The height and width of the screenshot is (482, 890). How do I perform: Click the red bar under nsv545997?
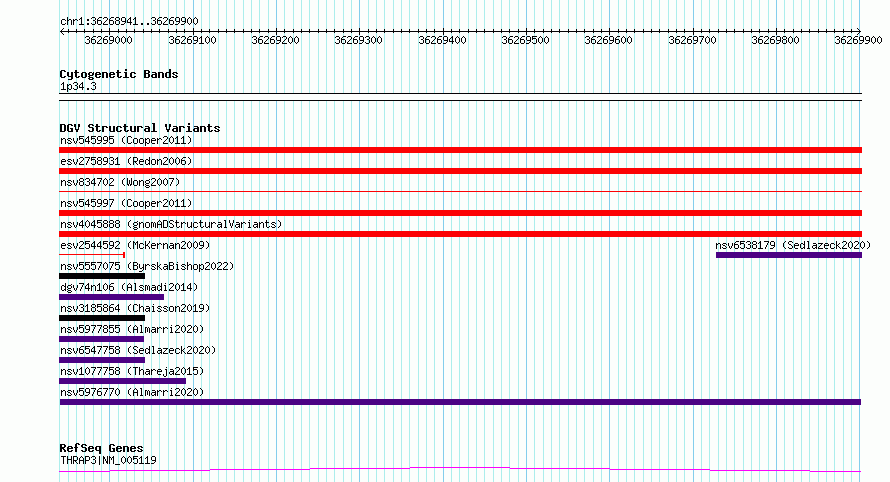point(460,213)
